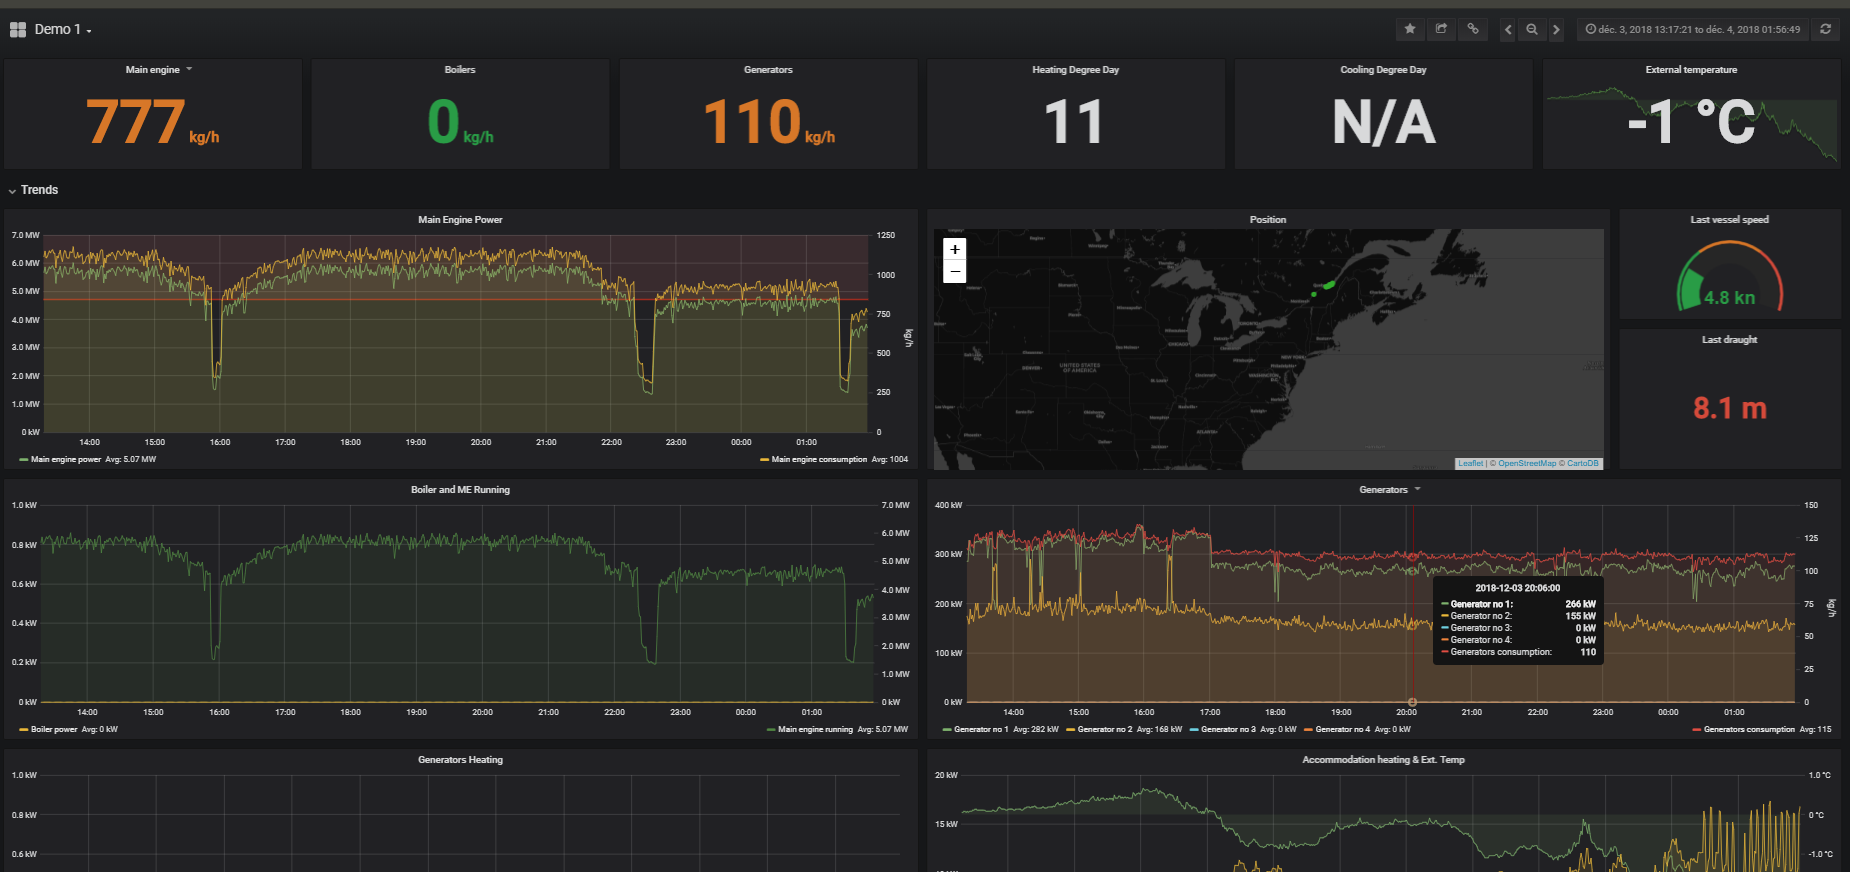This screenshot has width=1850, height=872.
Task: Zoom in on the Position map
Action: pos(955,249)
